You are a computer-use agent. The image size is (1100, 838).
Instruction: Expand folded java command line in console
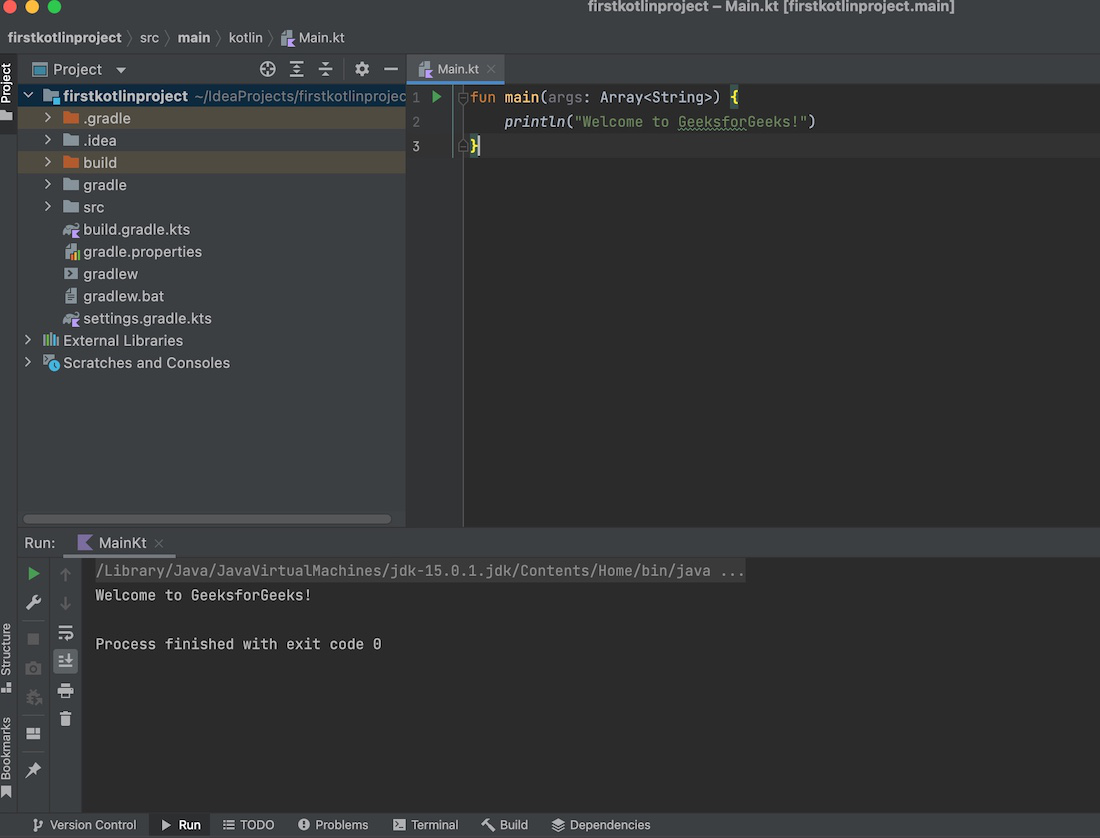[x=420, y=571]
